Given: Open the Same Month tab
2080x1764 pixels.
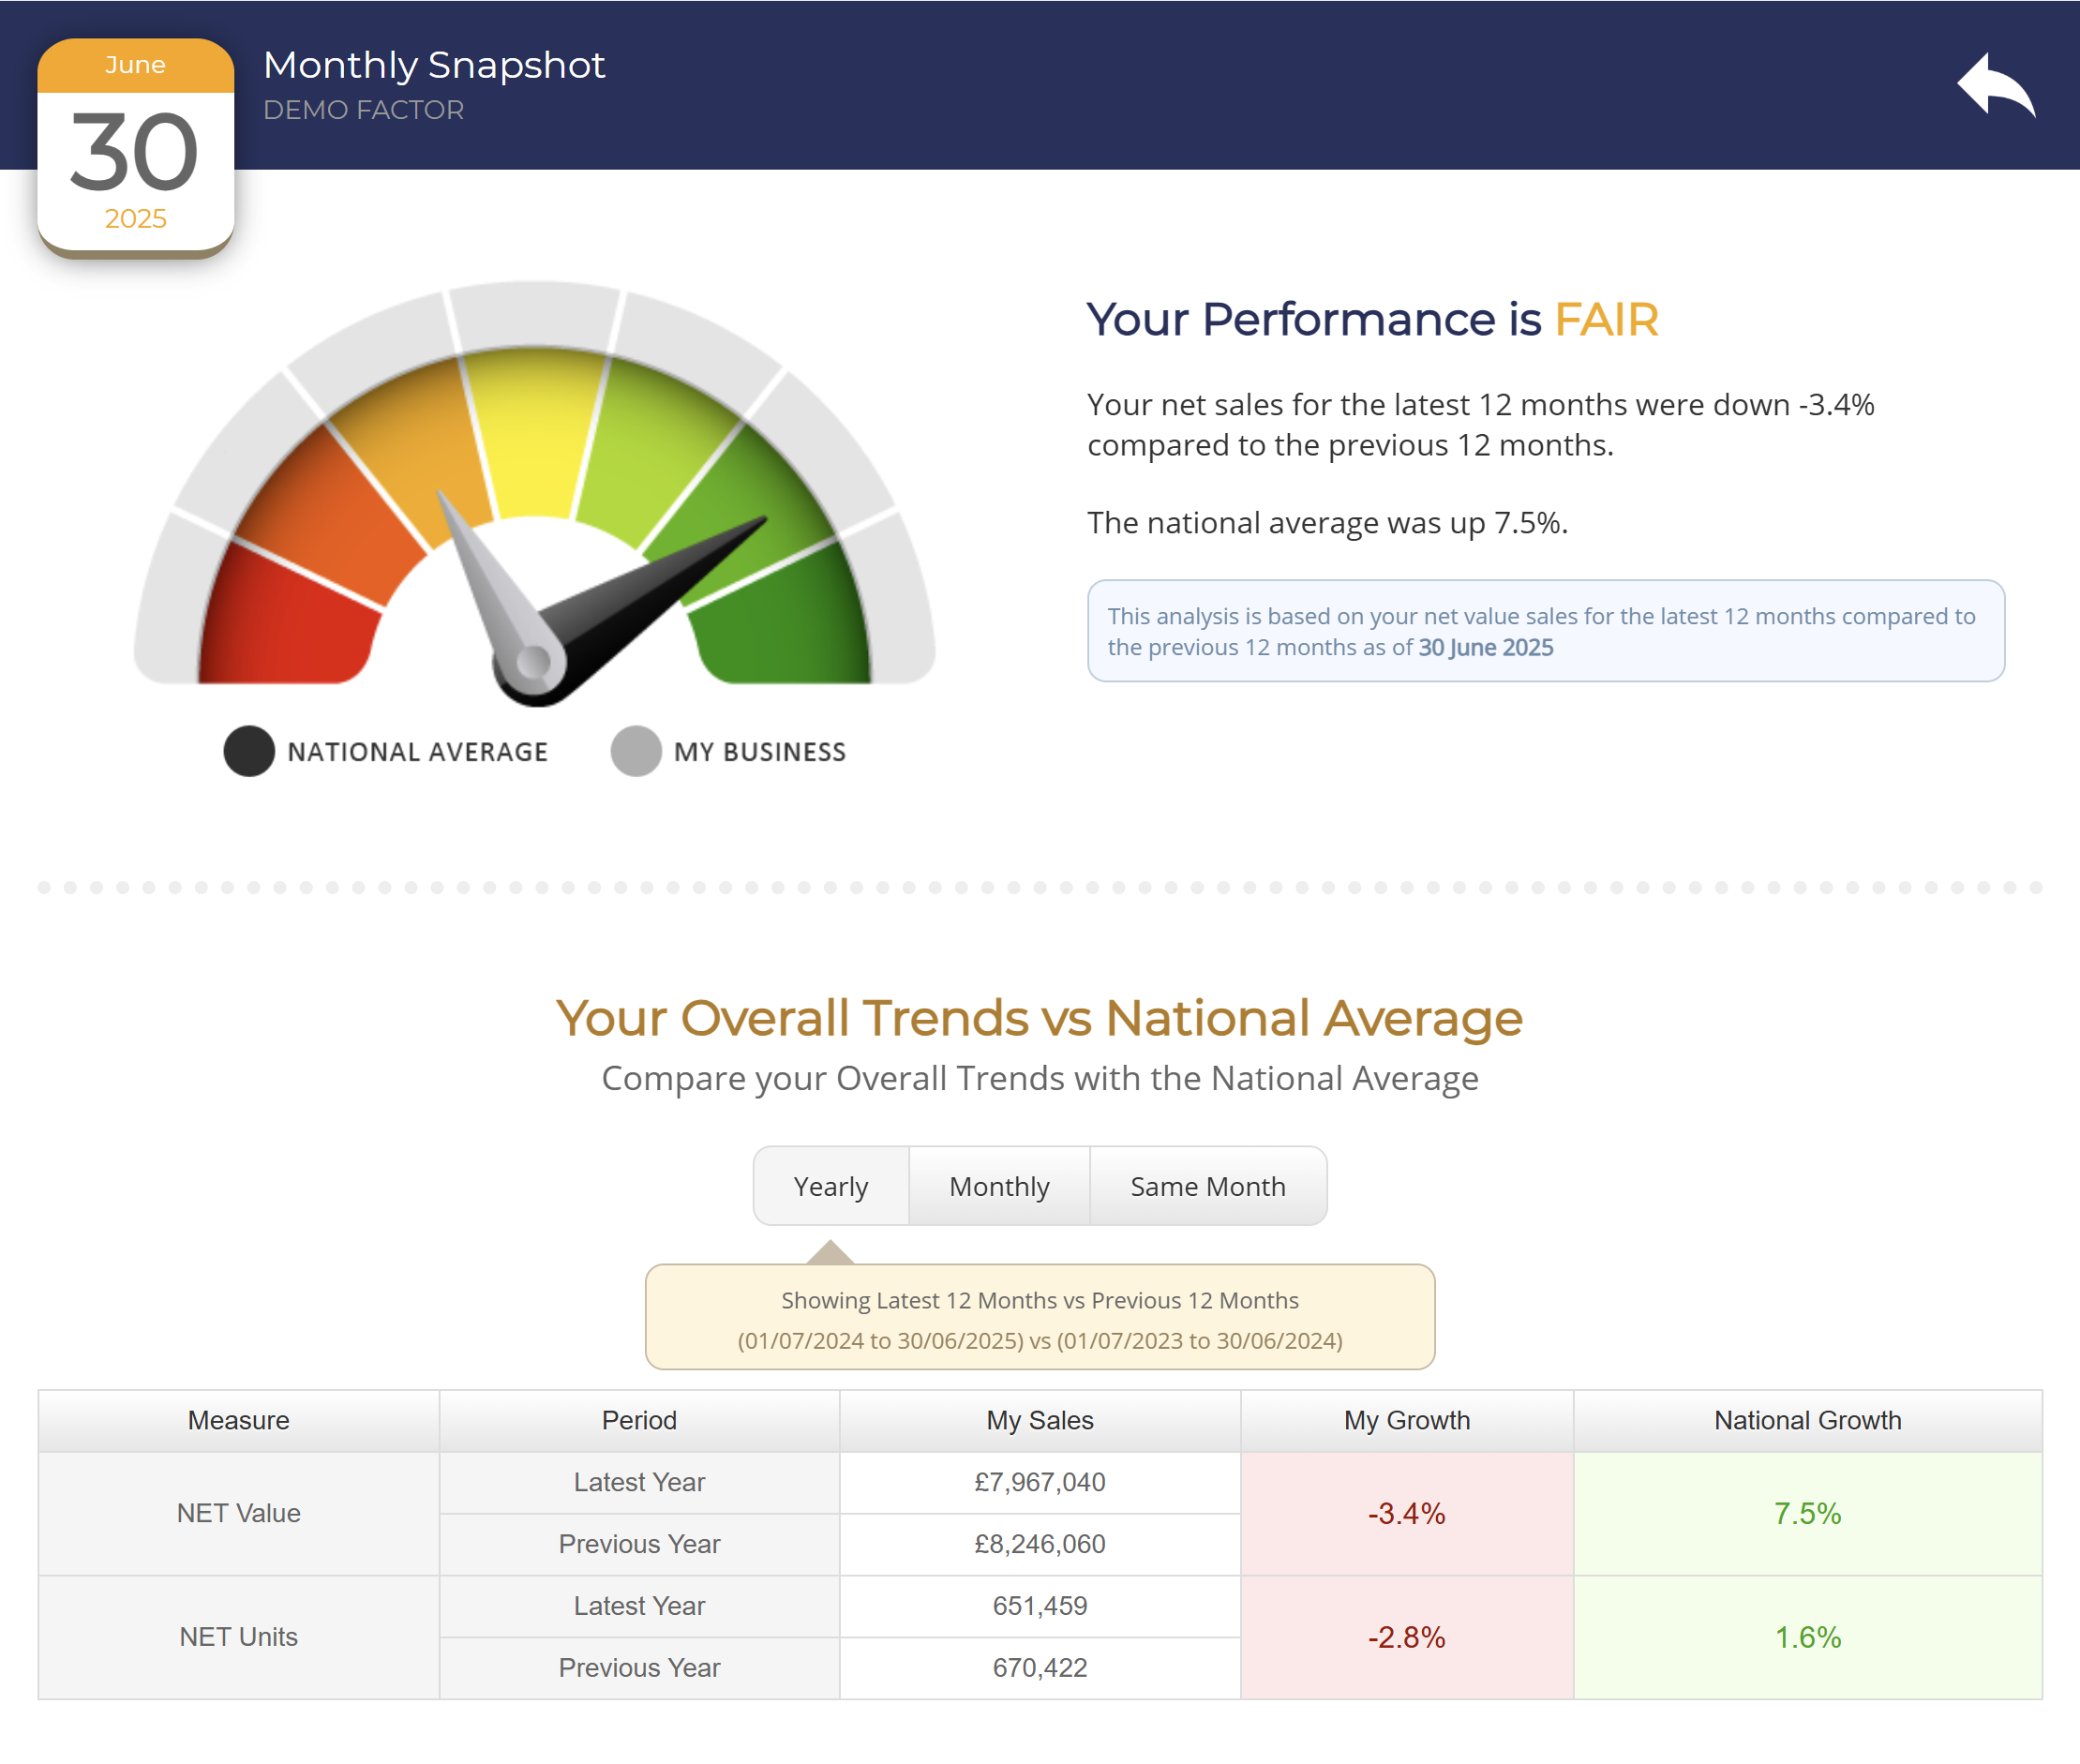Looking at the screenshot, I should (x=1207, y=1186).
